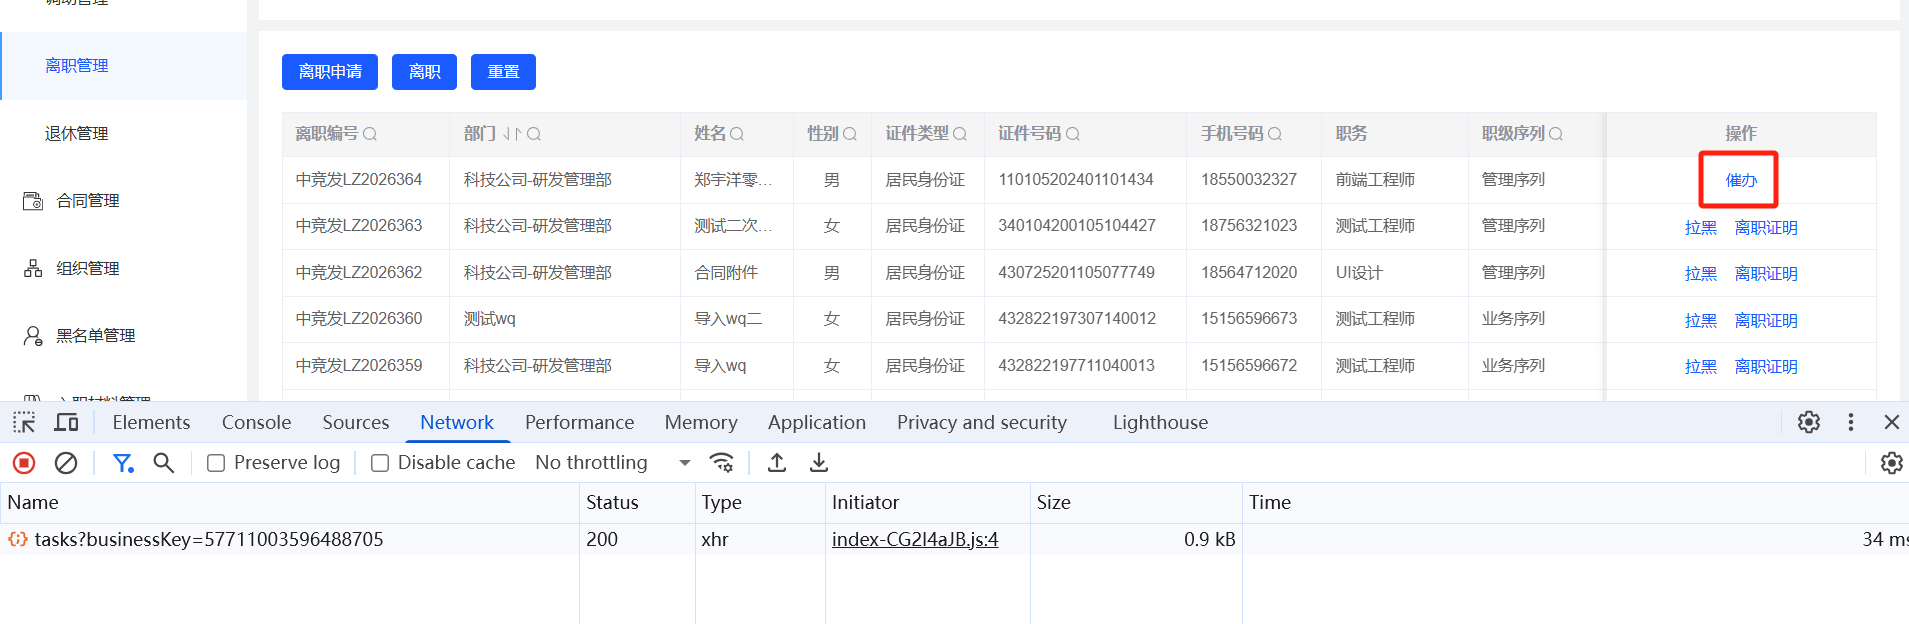
Task: Click the stop recording network log icon
Action: tap(24, 463)
